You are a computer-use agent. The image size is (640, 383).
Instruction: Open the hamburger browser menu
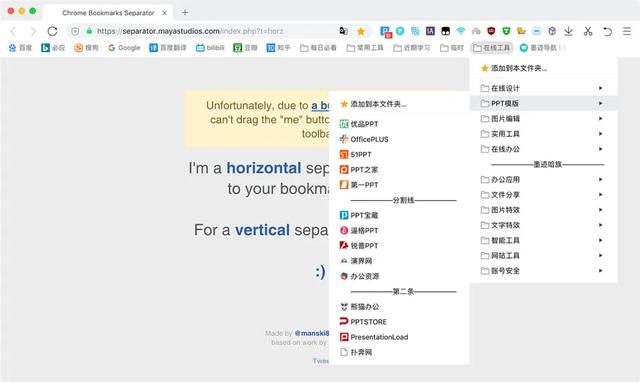point(627,31)
